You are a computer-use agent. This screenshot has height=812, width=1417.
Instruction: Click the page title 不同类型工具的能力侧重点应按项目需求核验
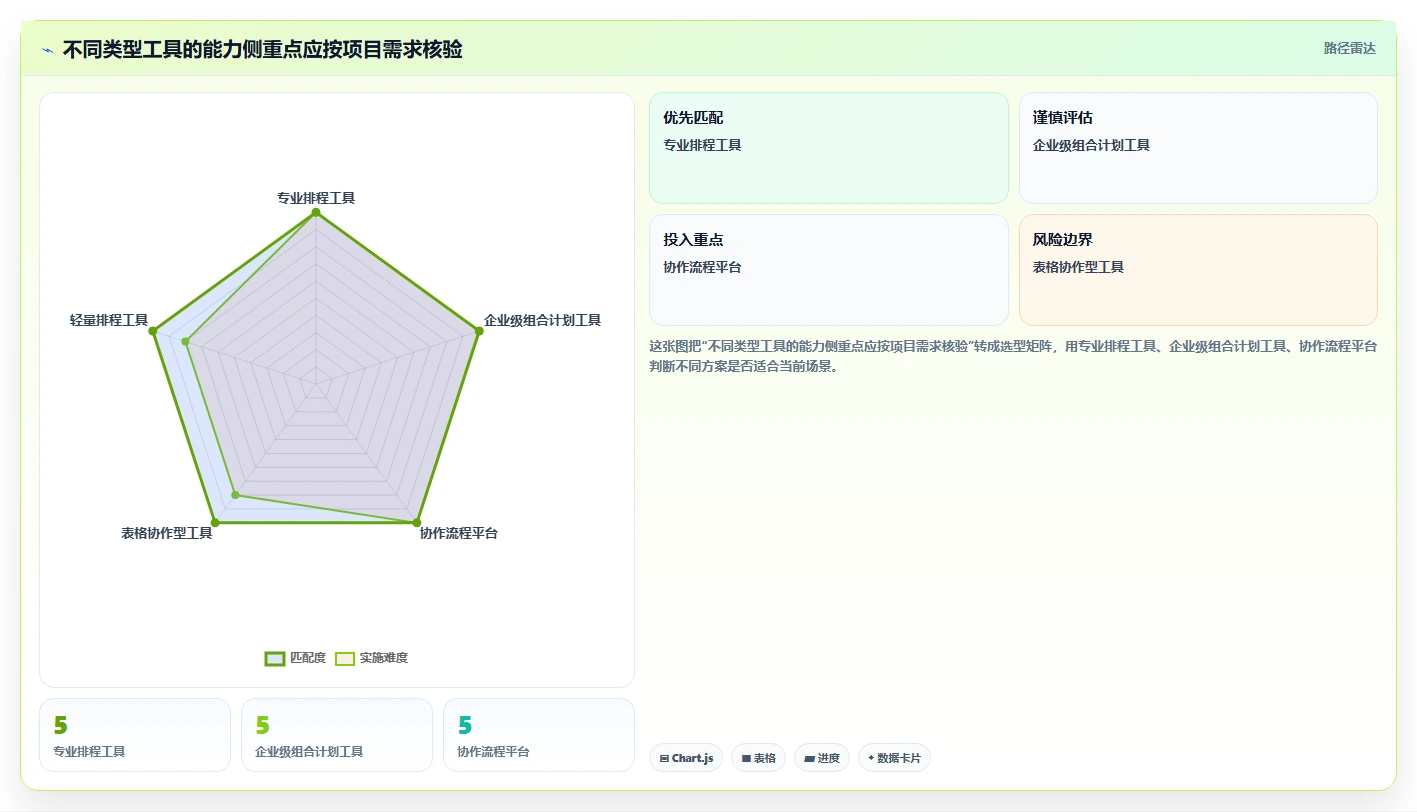point(262,50)
